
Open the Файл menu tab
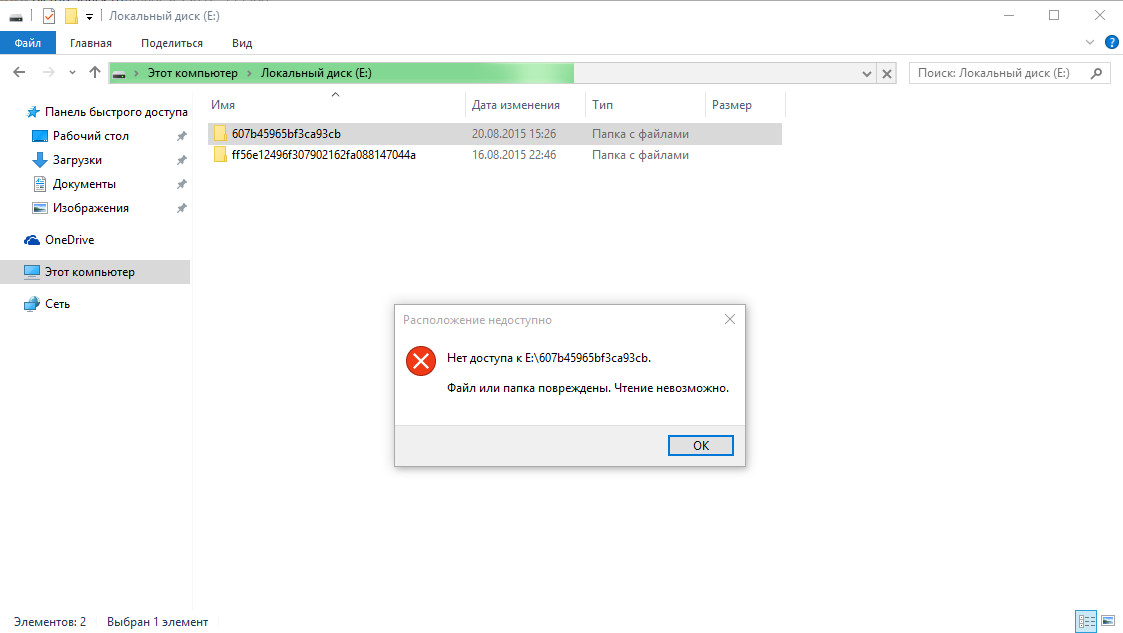(28, 43)
